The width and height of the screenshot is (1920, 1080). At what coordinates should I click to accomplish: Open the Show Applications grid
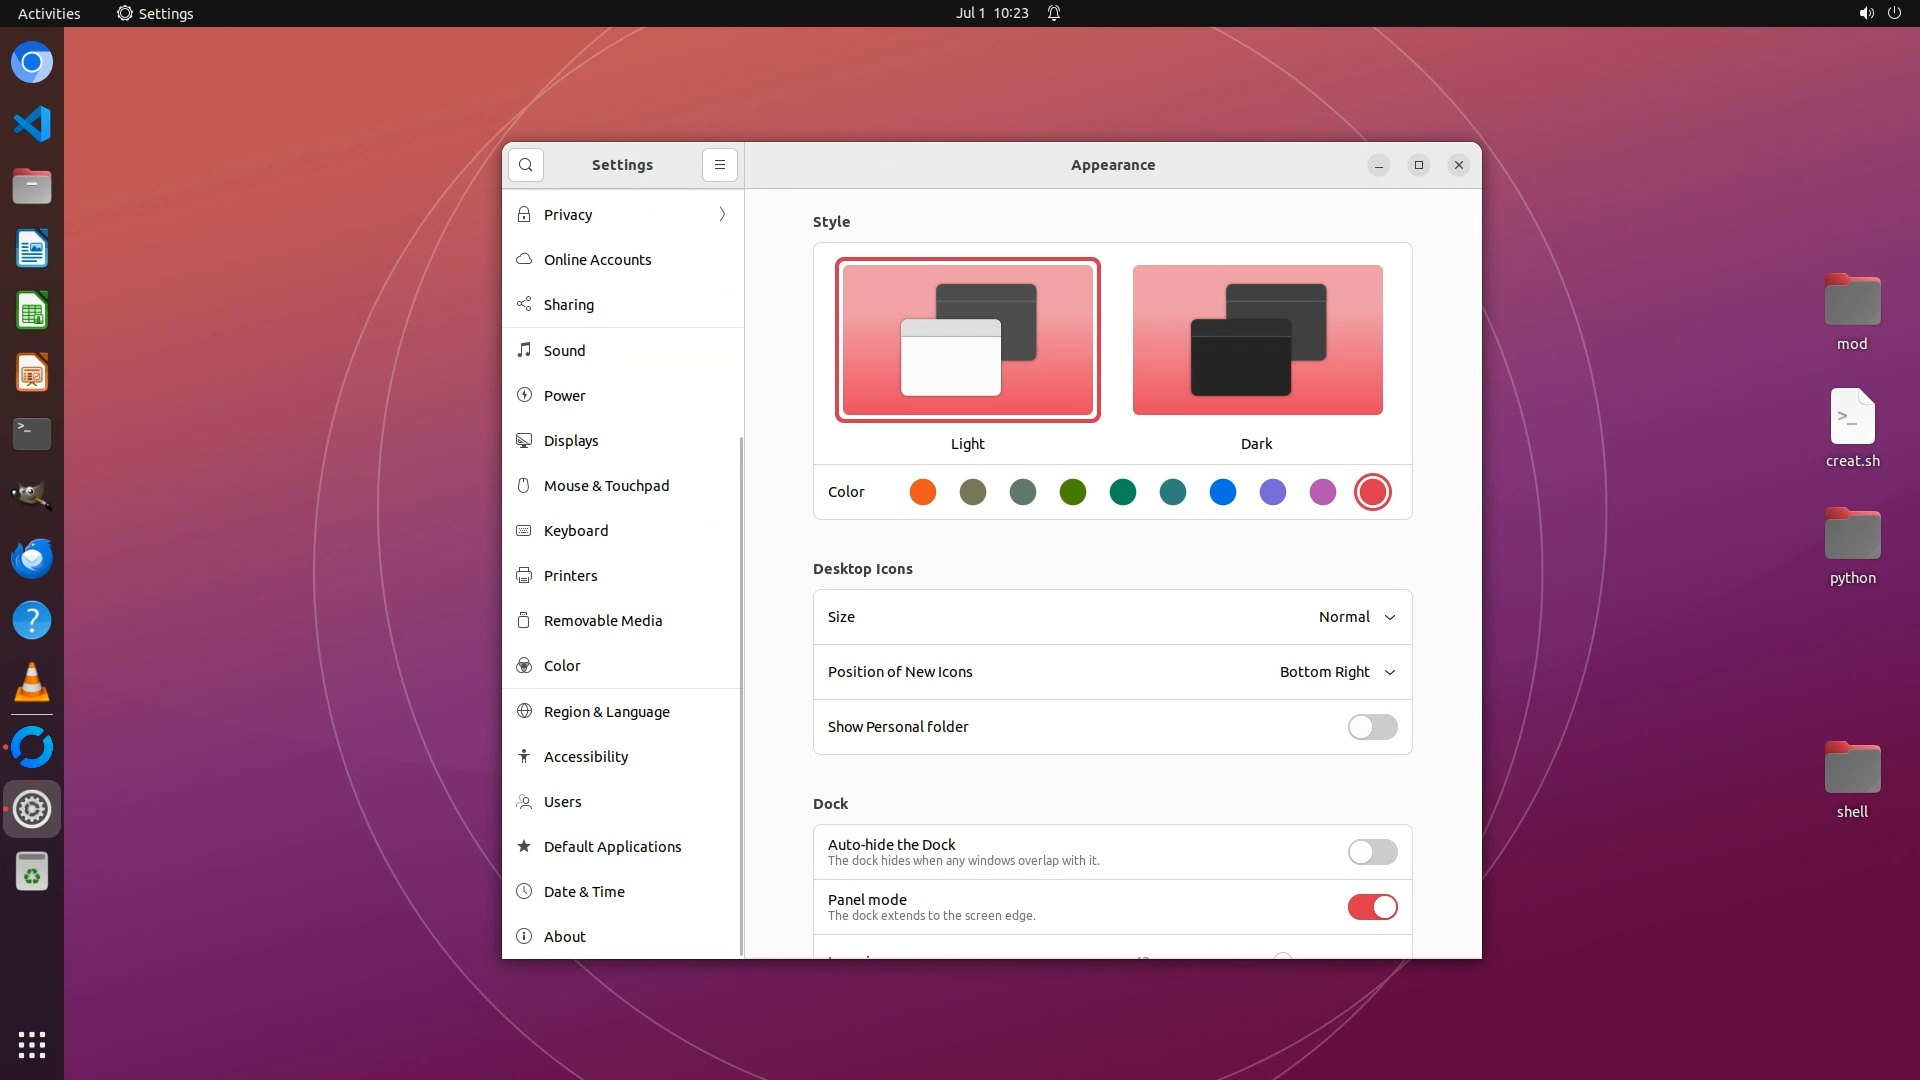click(32, 1045)
